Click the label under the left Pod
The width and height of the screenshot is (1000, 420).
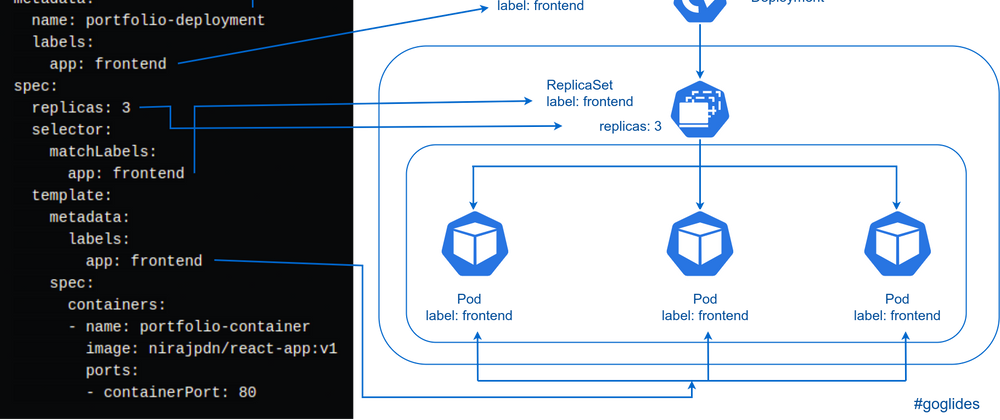pyautogui.click(x=470, y=307)
